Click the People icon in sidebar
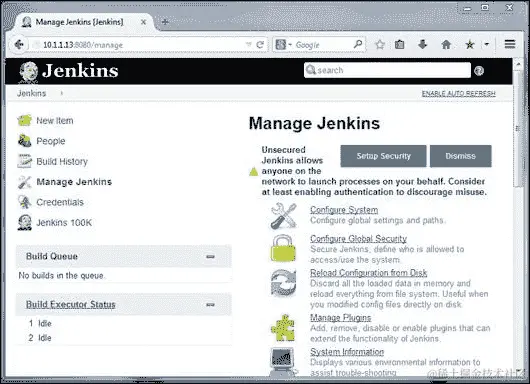 [x=25, y=141]
